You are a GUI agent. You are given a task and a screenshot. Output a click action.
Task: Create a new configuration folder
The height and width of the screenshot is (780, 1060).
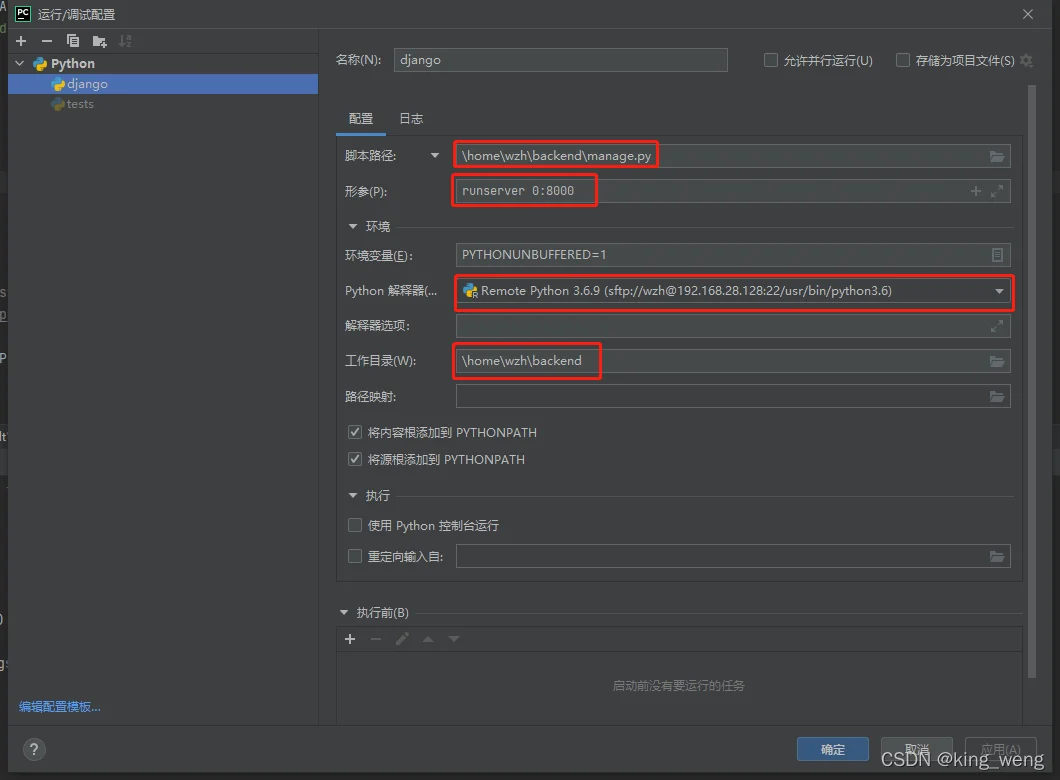pos(99,41)
